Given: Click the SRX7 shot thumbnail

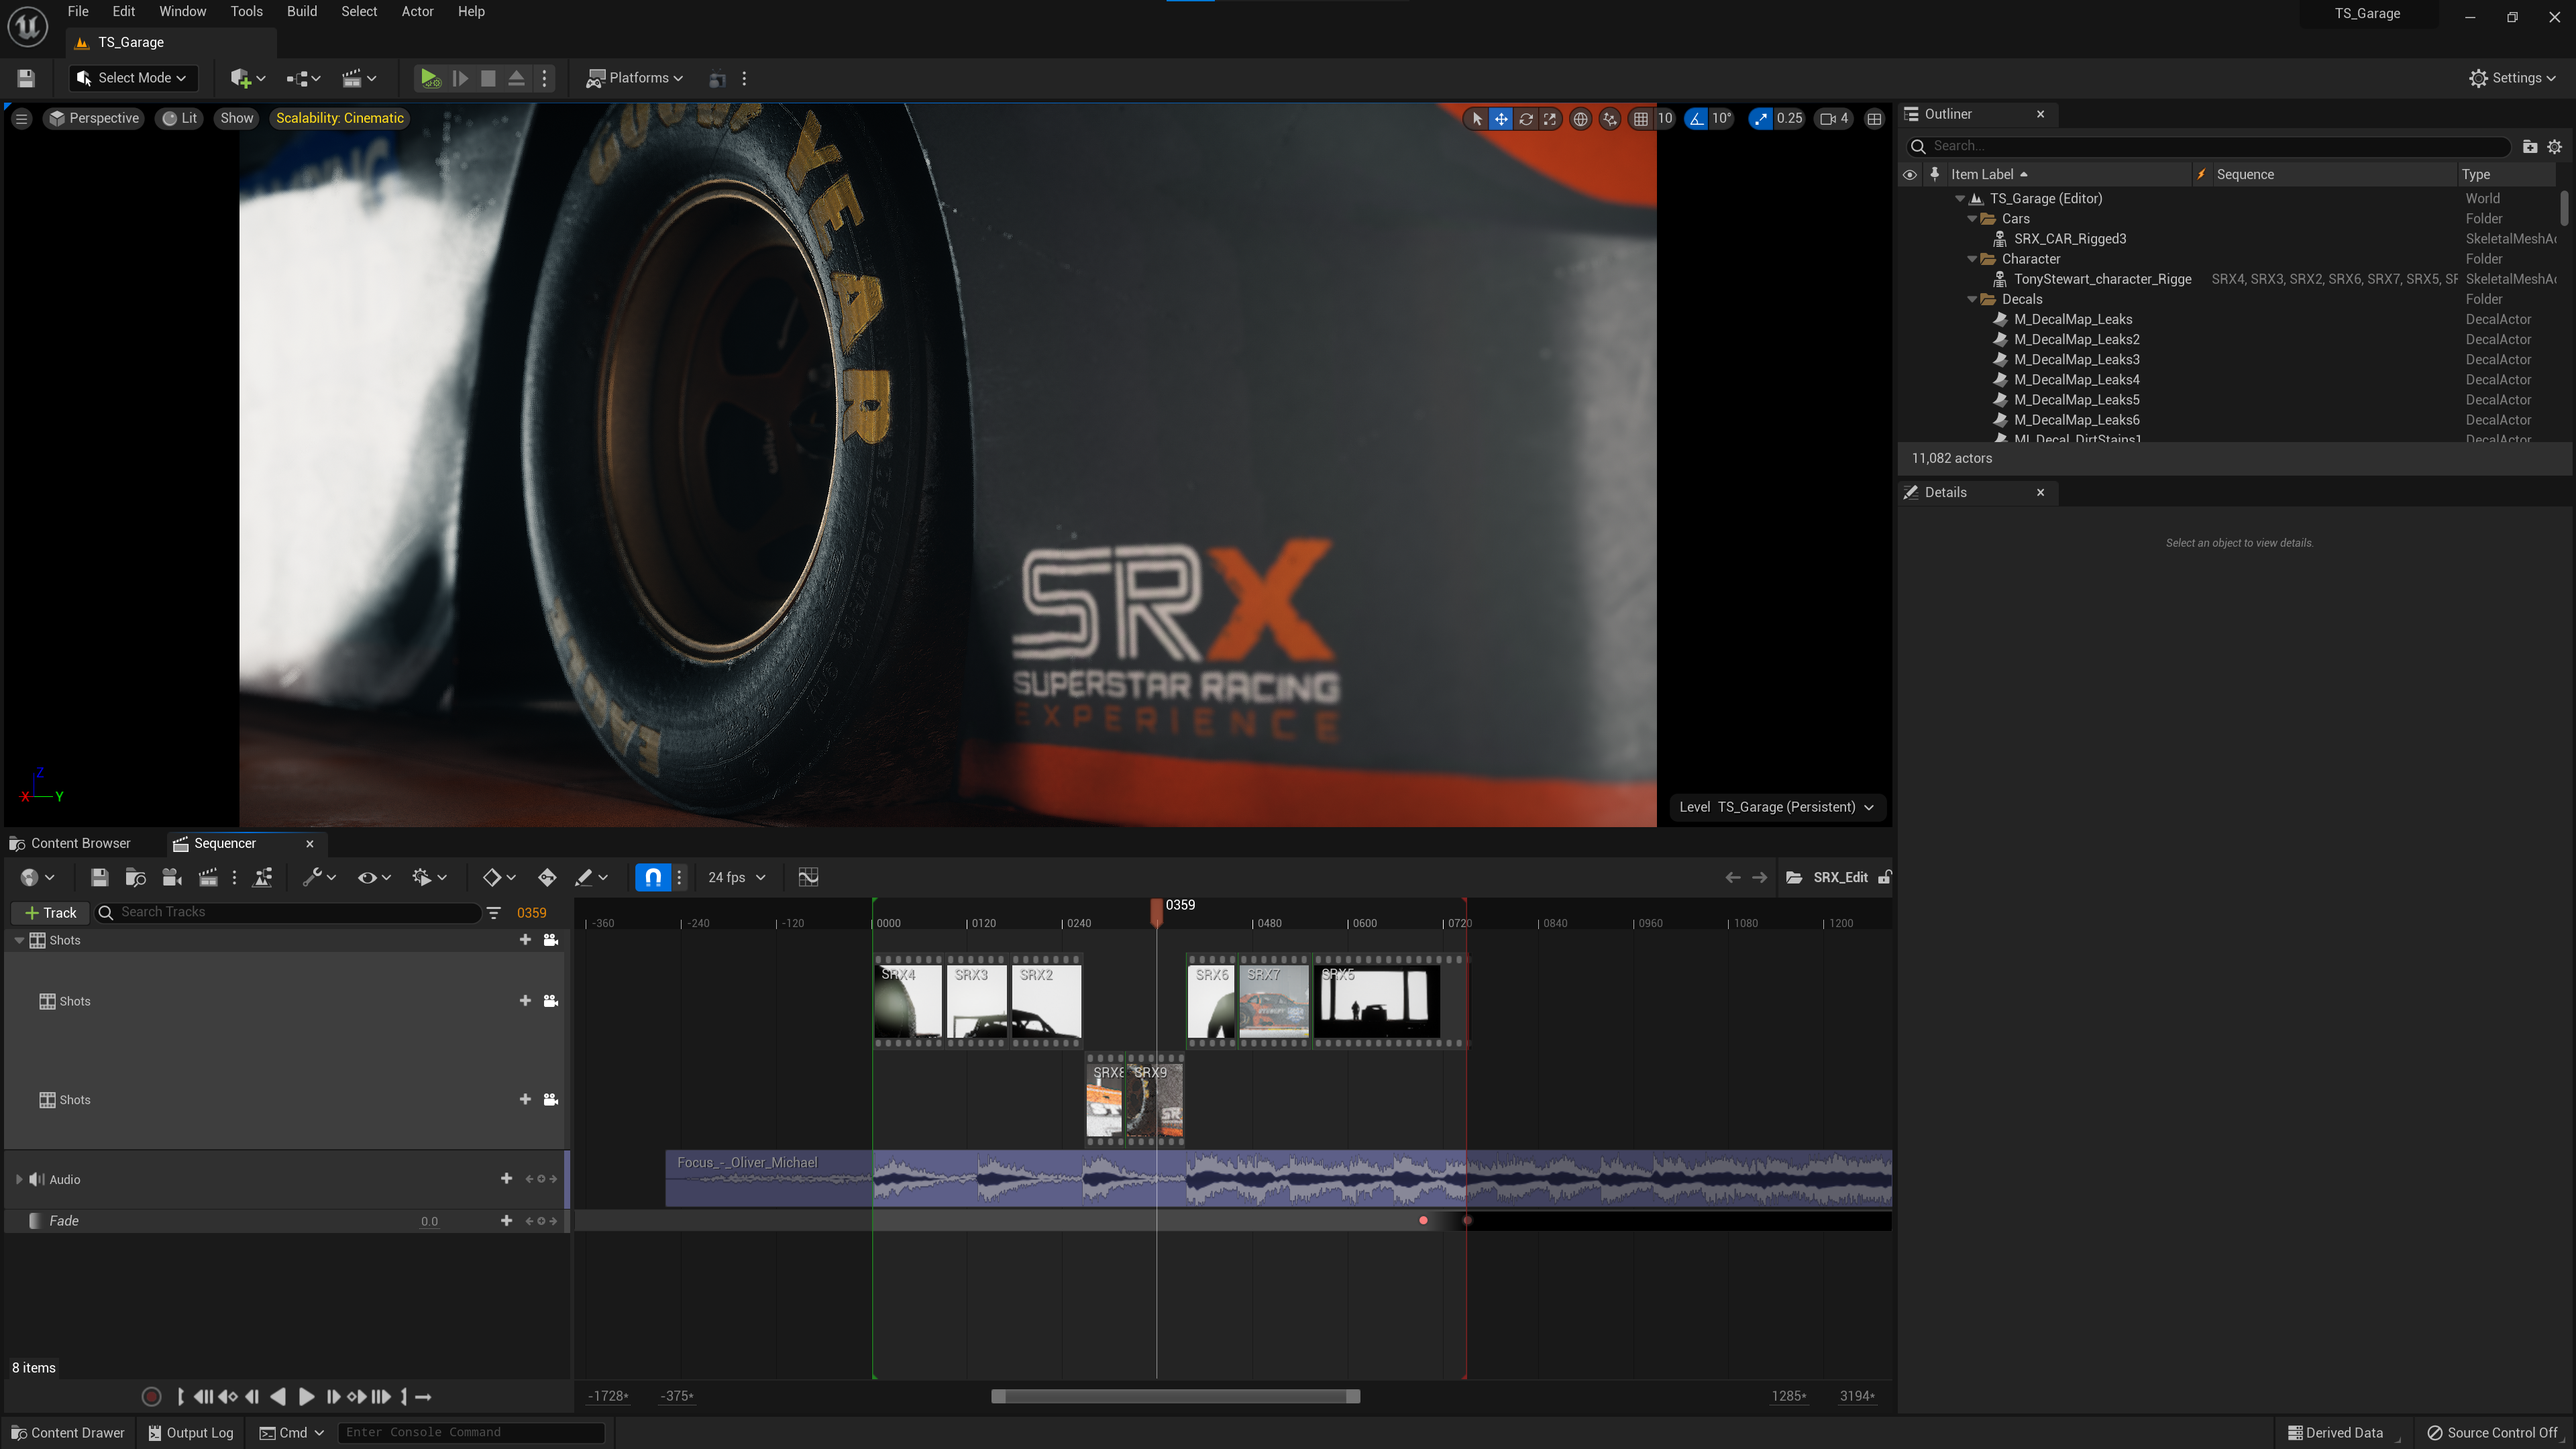Looking at the screenshot, I should click(1273, 1001).
